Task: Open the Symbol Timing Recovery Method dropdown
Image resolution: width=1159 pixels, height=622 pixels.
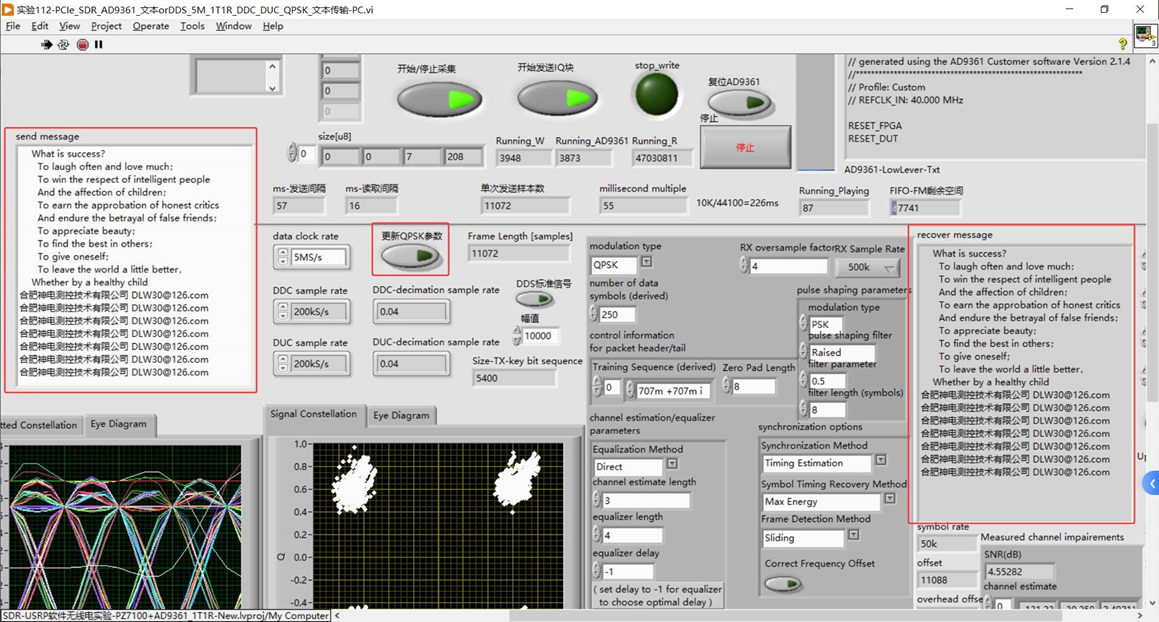Action: 890,499
